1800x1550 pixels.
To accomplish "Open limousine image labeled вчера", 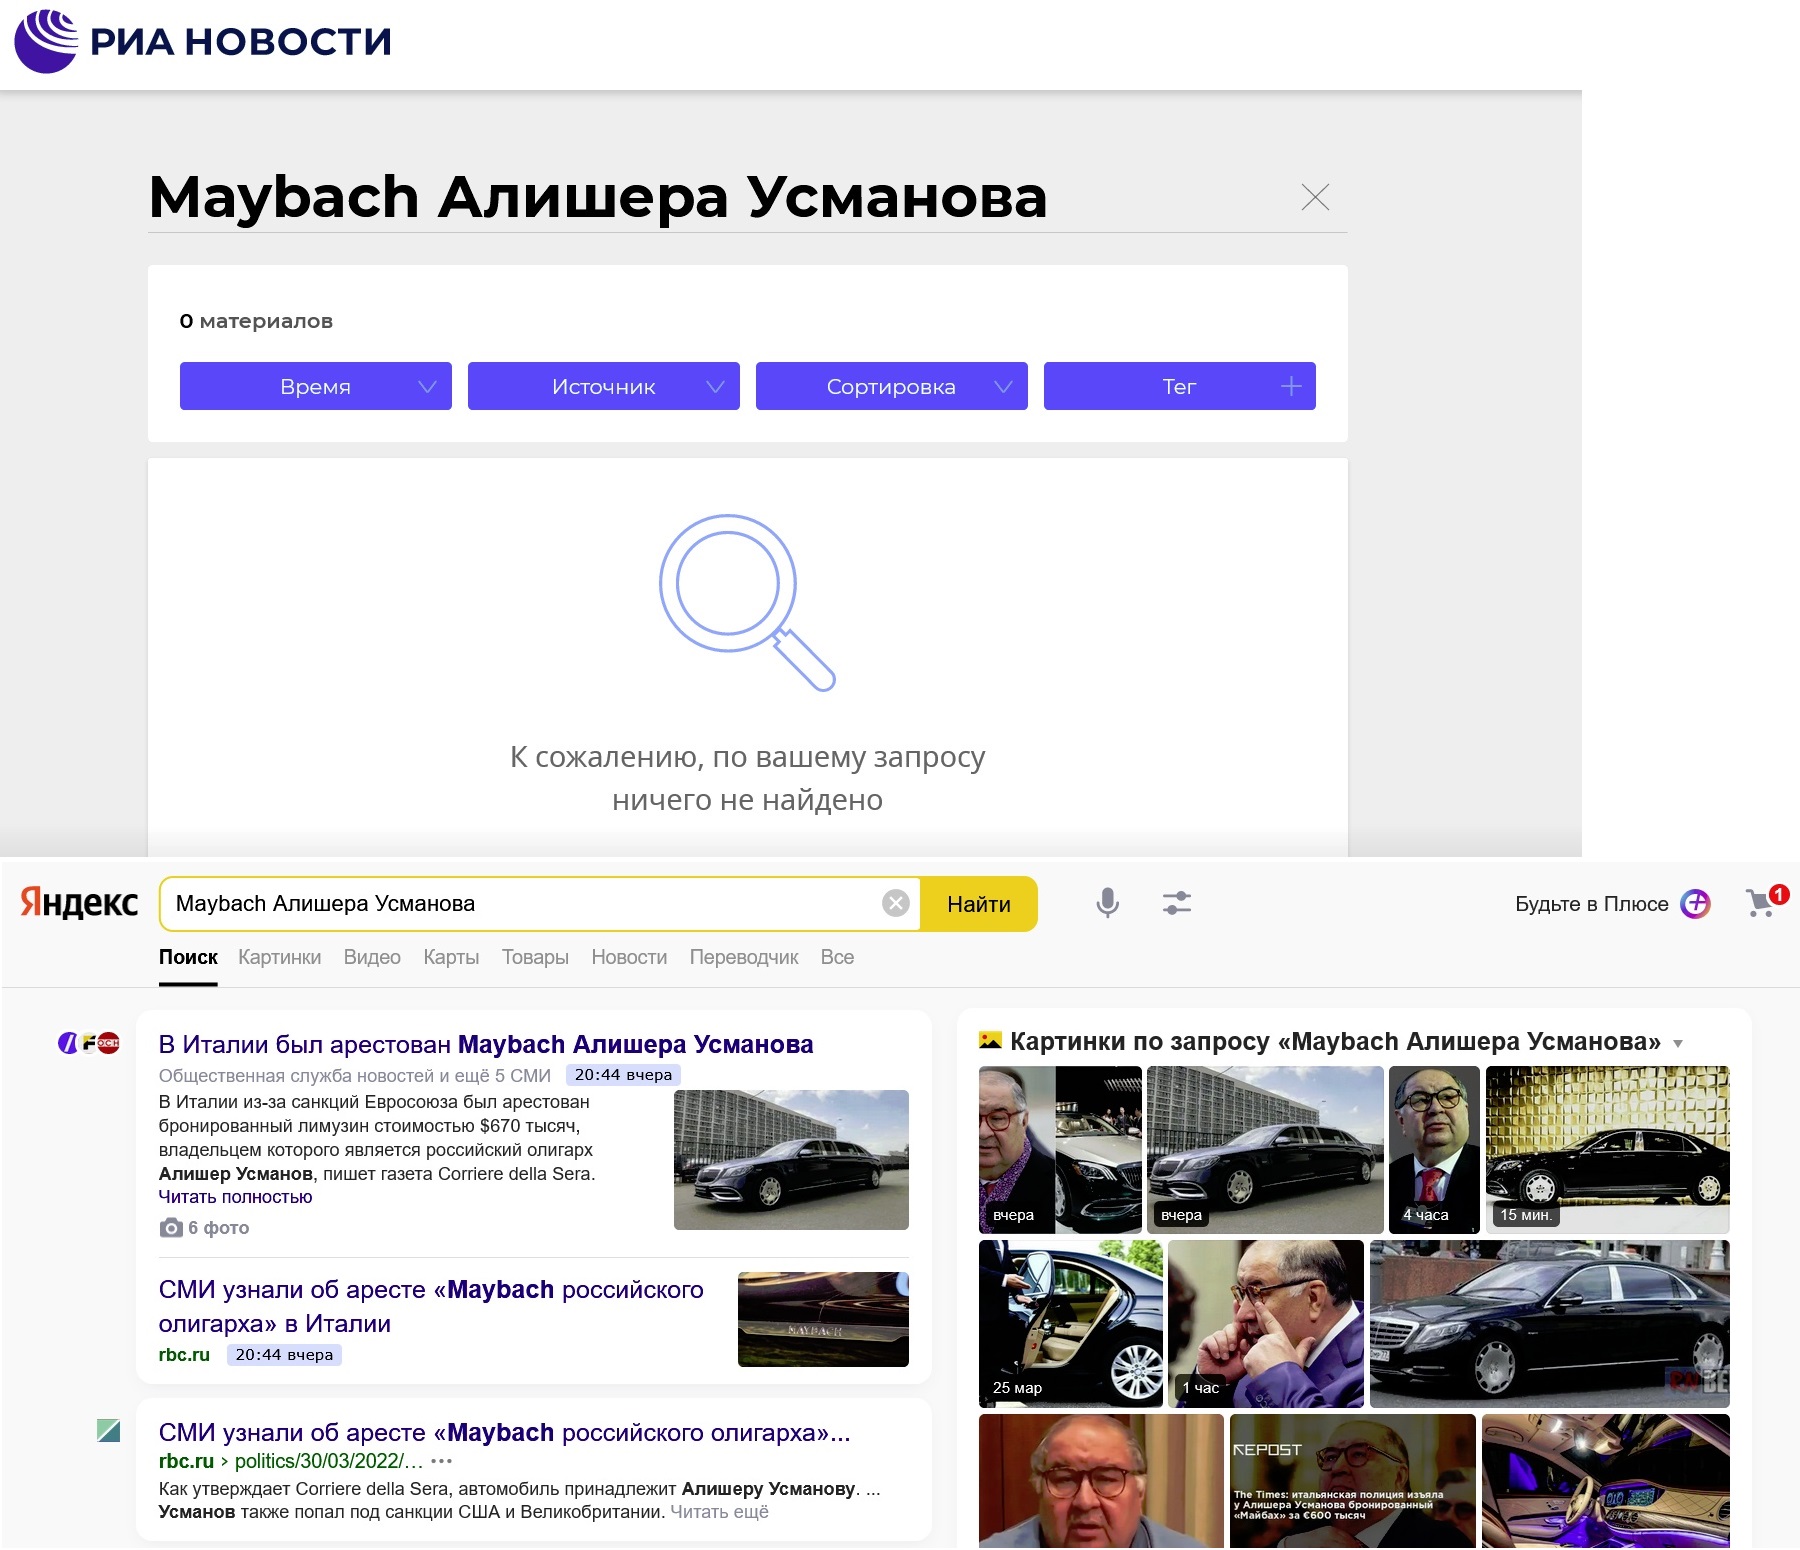I will tap(1265, 1149).
